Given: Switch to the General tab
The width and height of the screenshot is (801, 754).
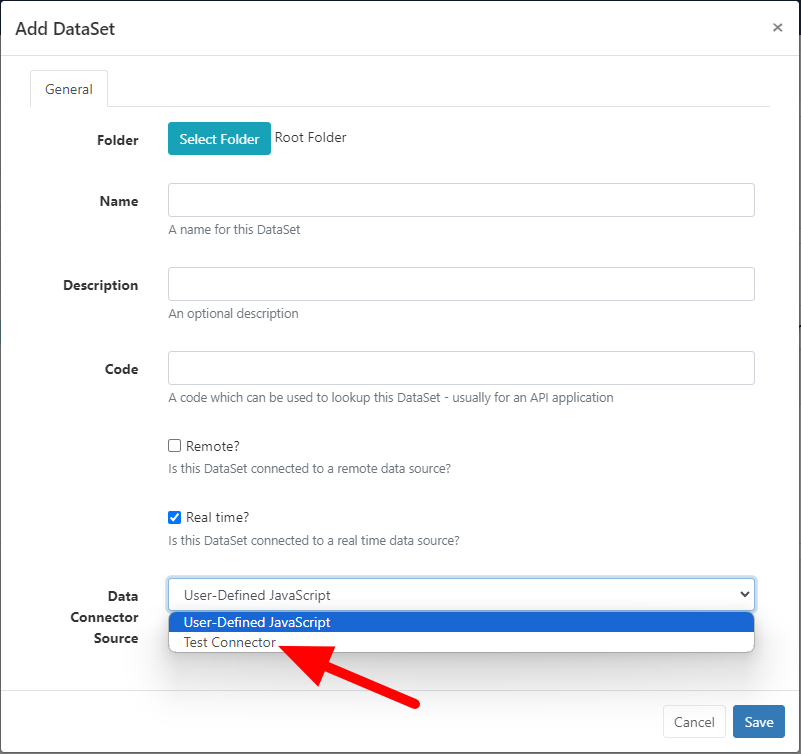Looking at the screenshot, I should coord(69,89).
